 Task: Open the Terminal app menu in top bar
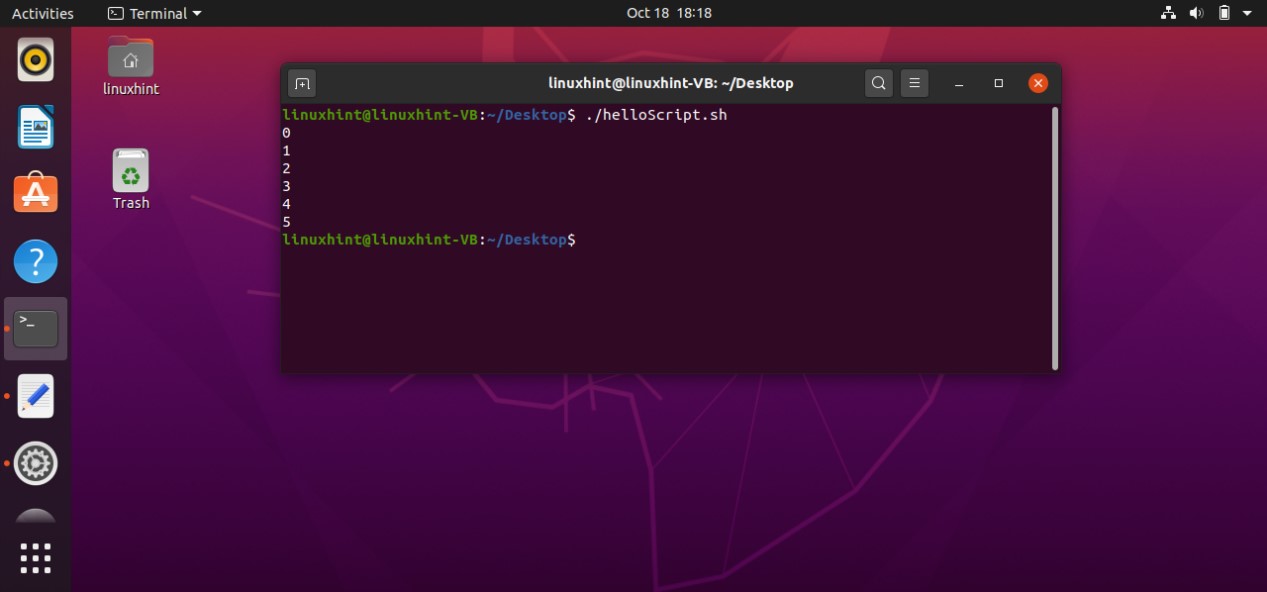pyautogui.click(x=154, y=13)
